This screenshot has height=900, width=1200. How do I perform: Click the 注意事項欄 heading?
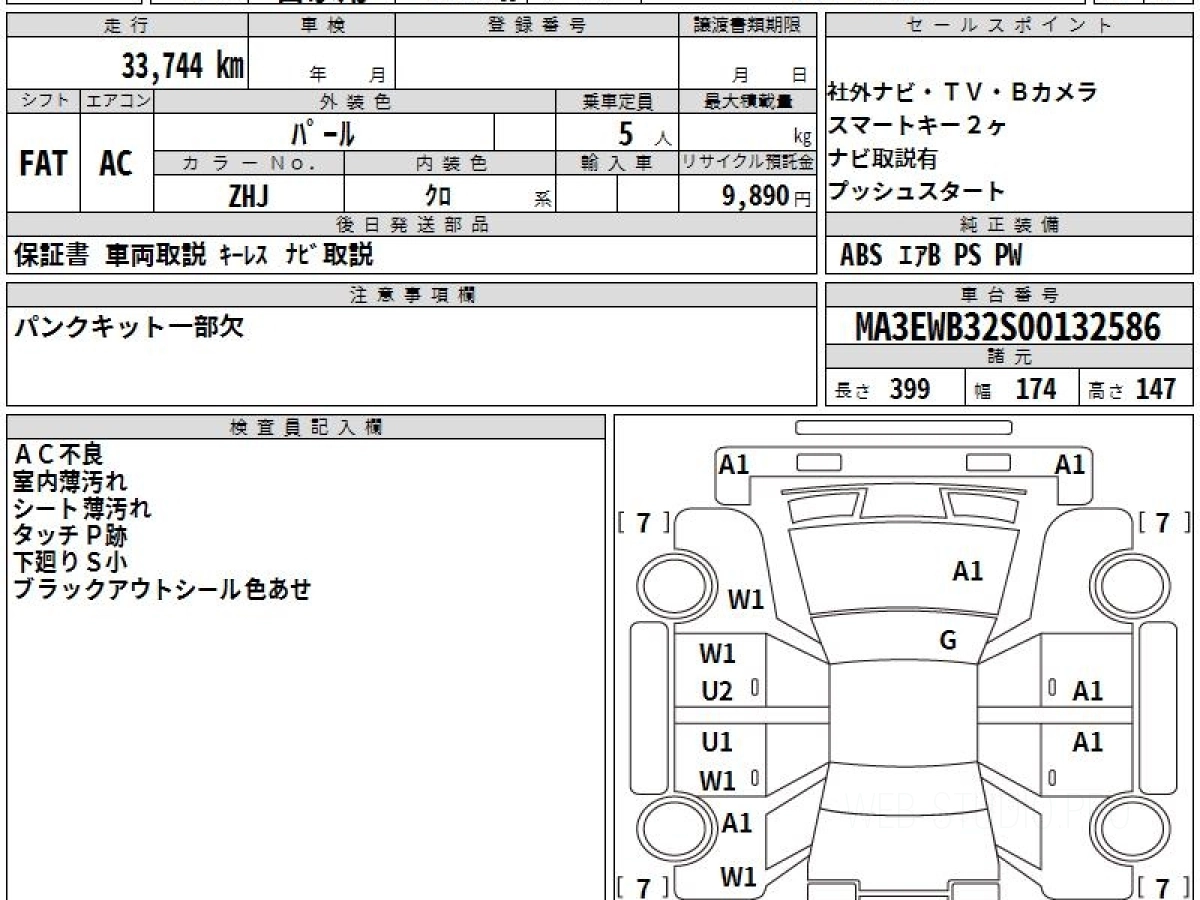click(412, 295)
